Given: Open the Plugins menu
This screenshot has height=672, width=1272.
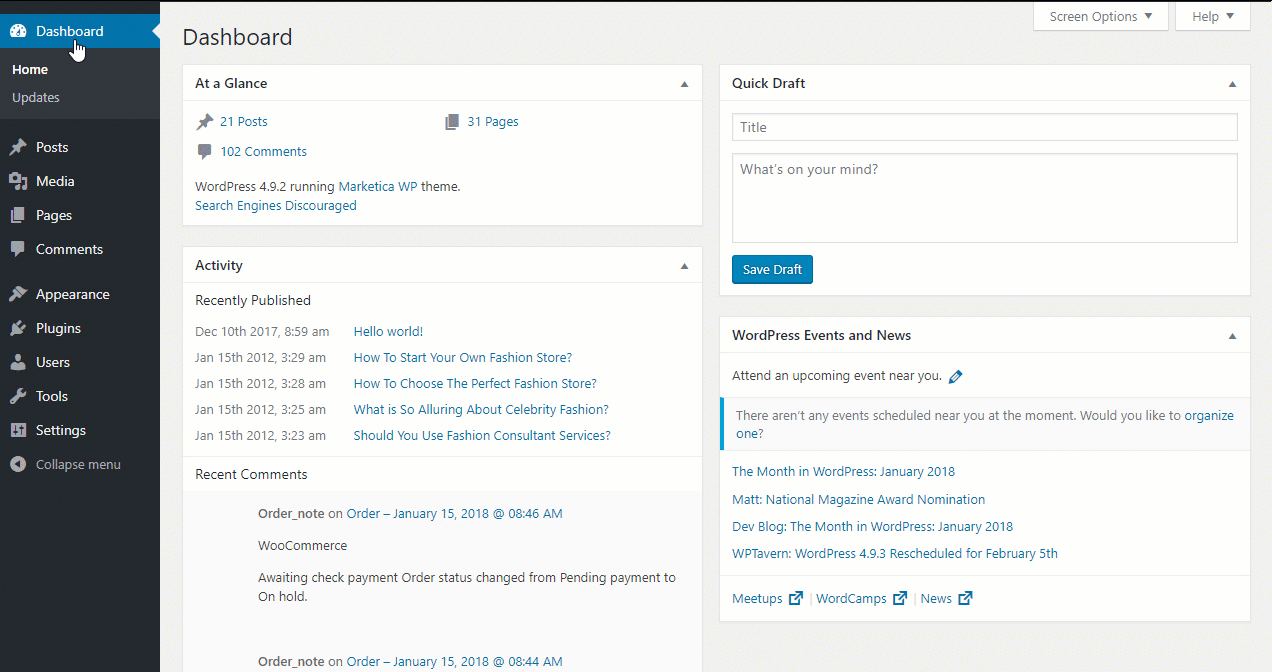Looking at the screenshot, I should tap(80, 328).
